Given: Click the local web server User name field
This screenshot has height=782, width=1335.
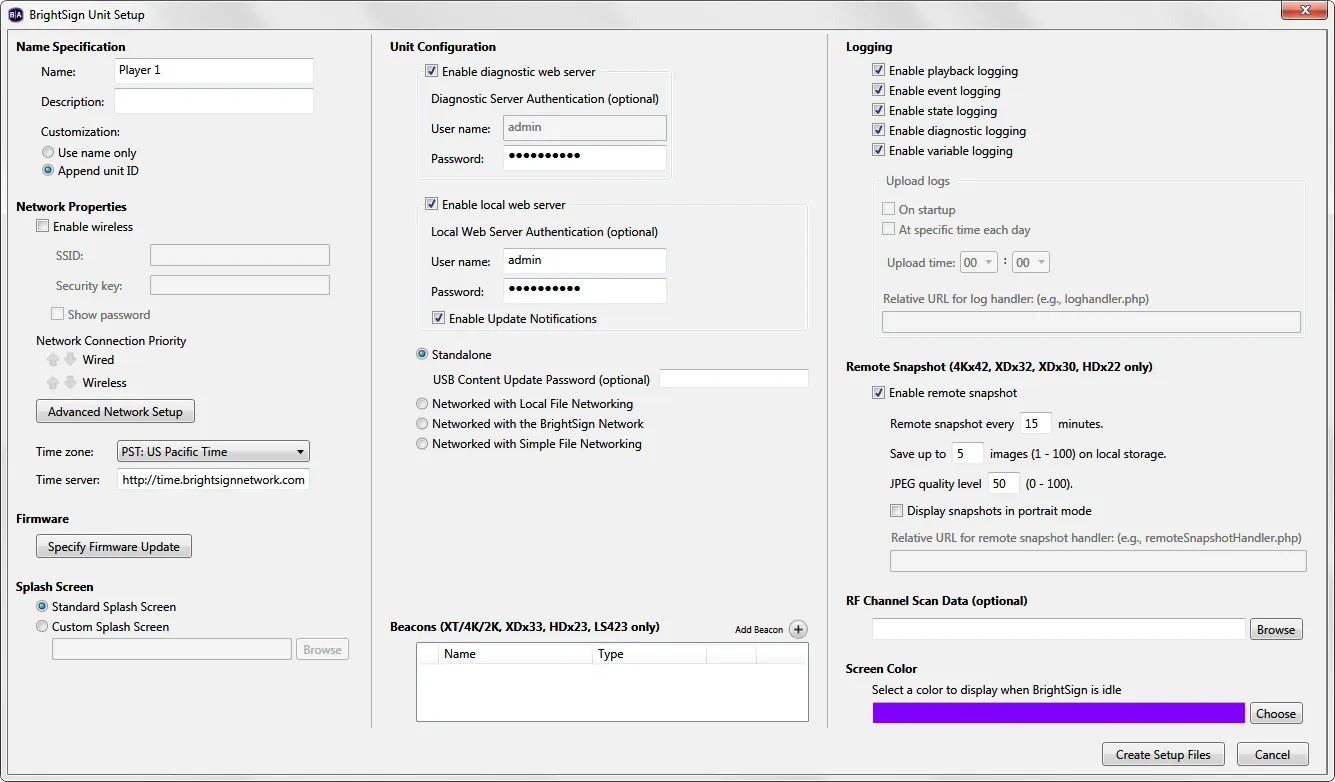Looking at the screenshot, I should click(585, 261).
